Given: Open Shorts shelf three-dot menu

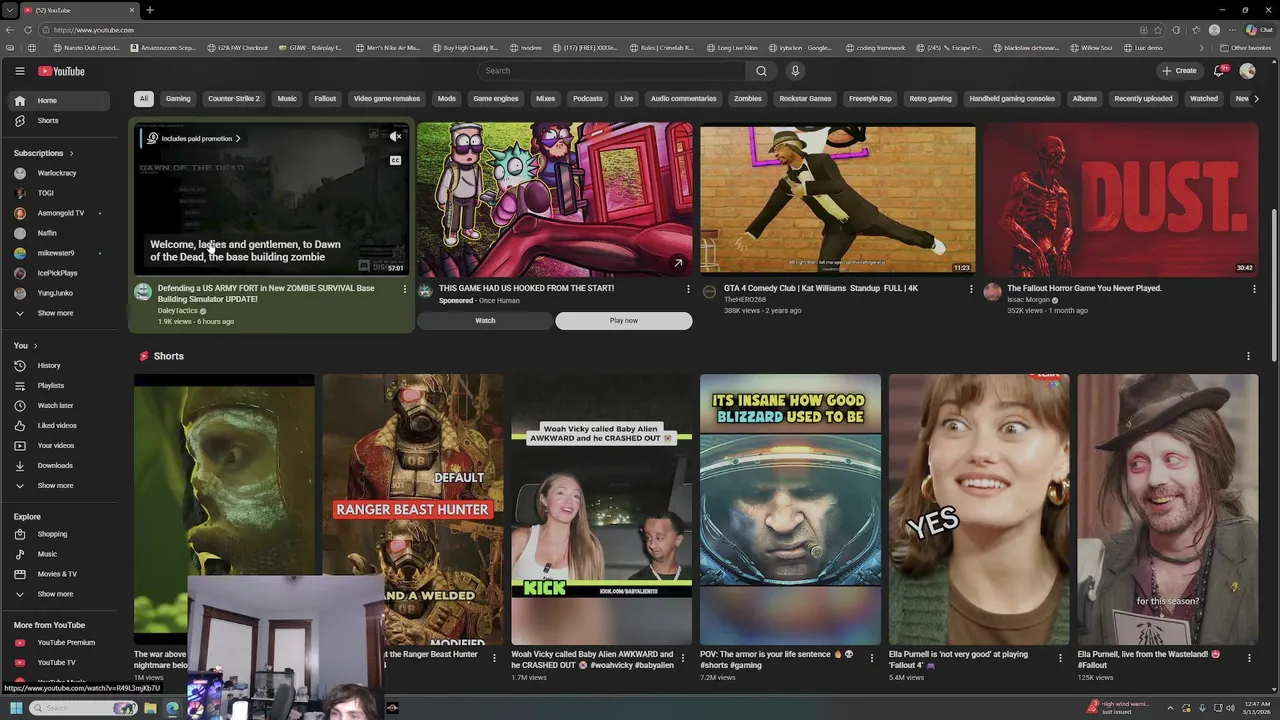Looking at the screenshot, I should pyautogui.click(x=1248, y=356).
